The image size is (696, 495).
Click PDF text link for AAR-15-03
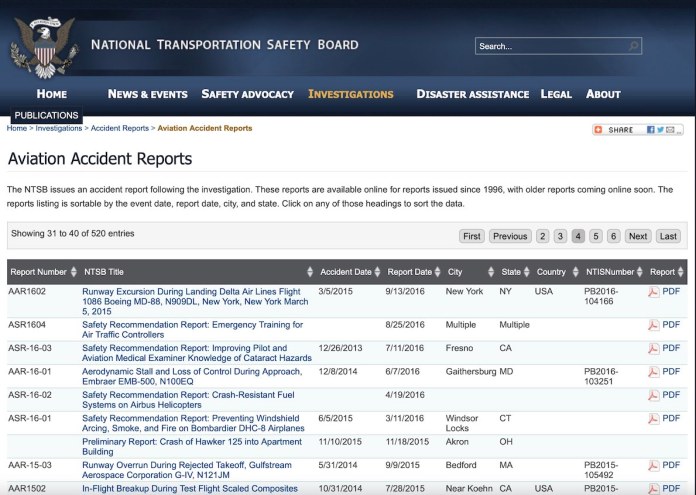pyautogui.click(x=671, y=465)
